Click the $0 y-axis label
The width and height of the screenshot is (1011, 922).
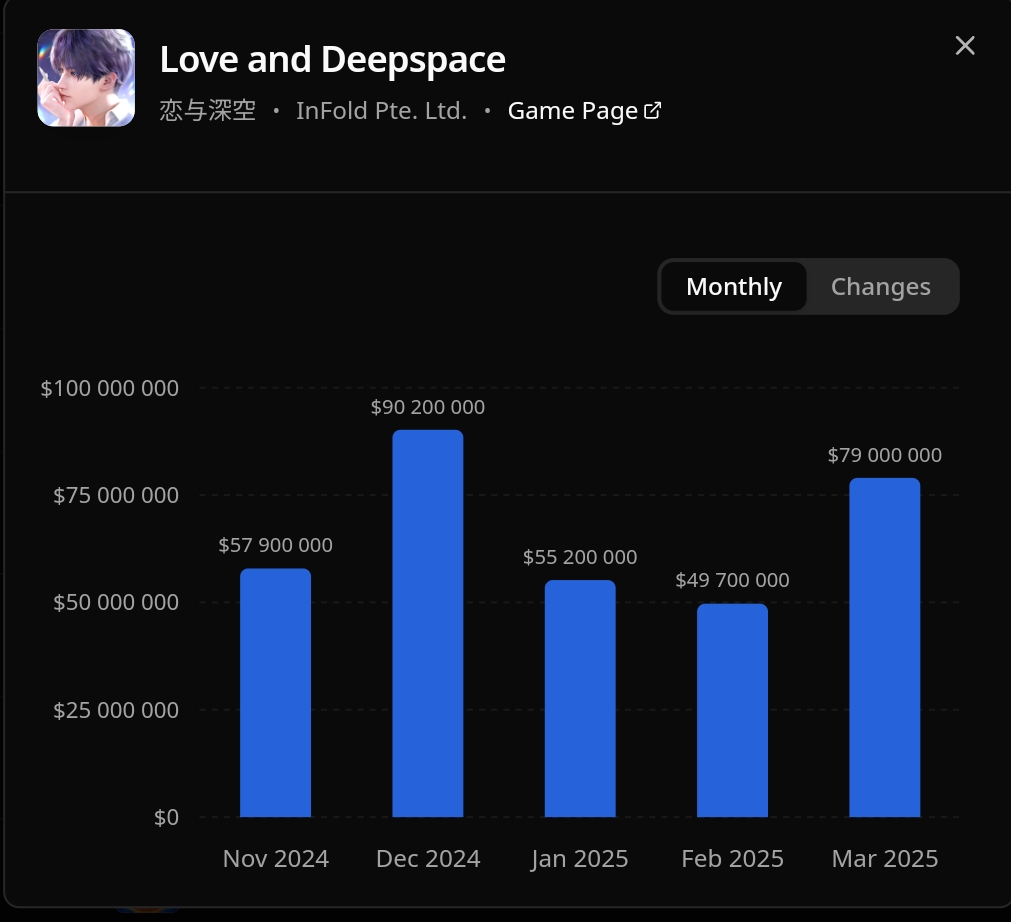point(166,817)
